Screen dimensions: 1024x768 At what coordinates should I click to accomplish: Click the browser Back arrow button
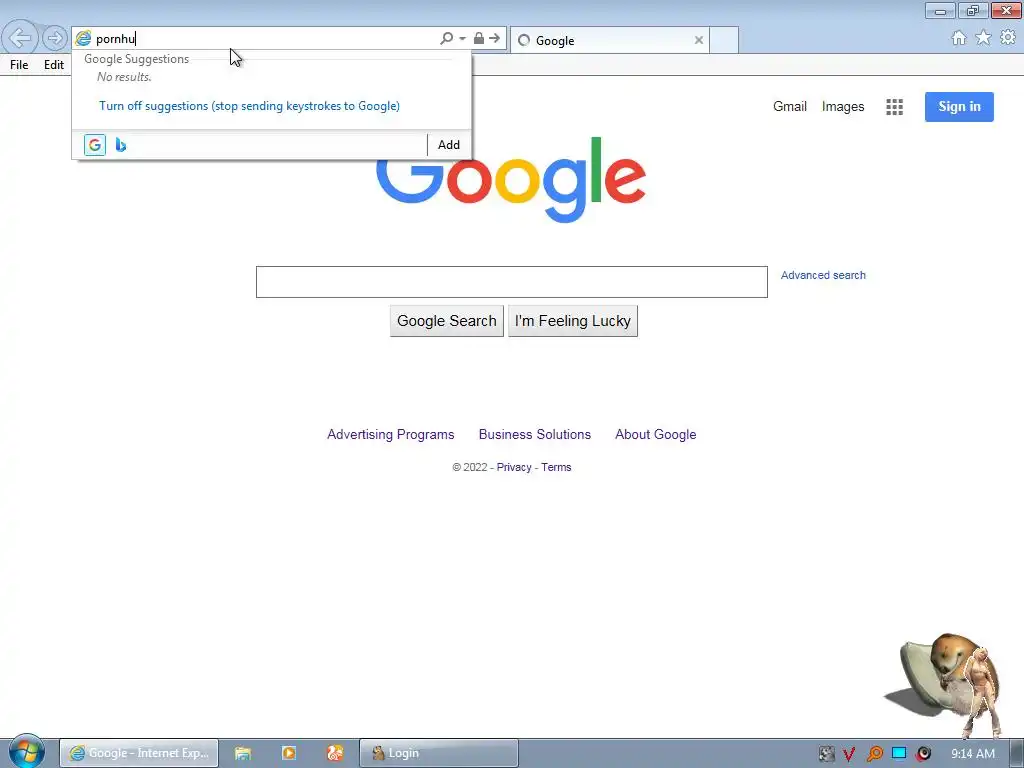tap(20, 38)
